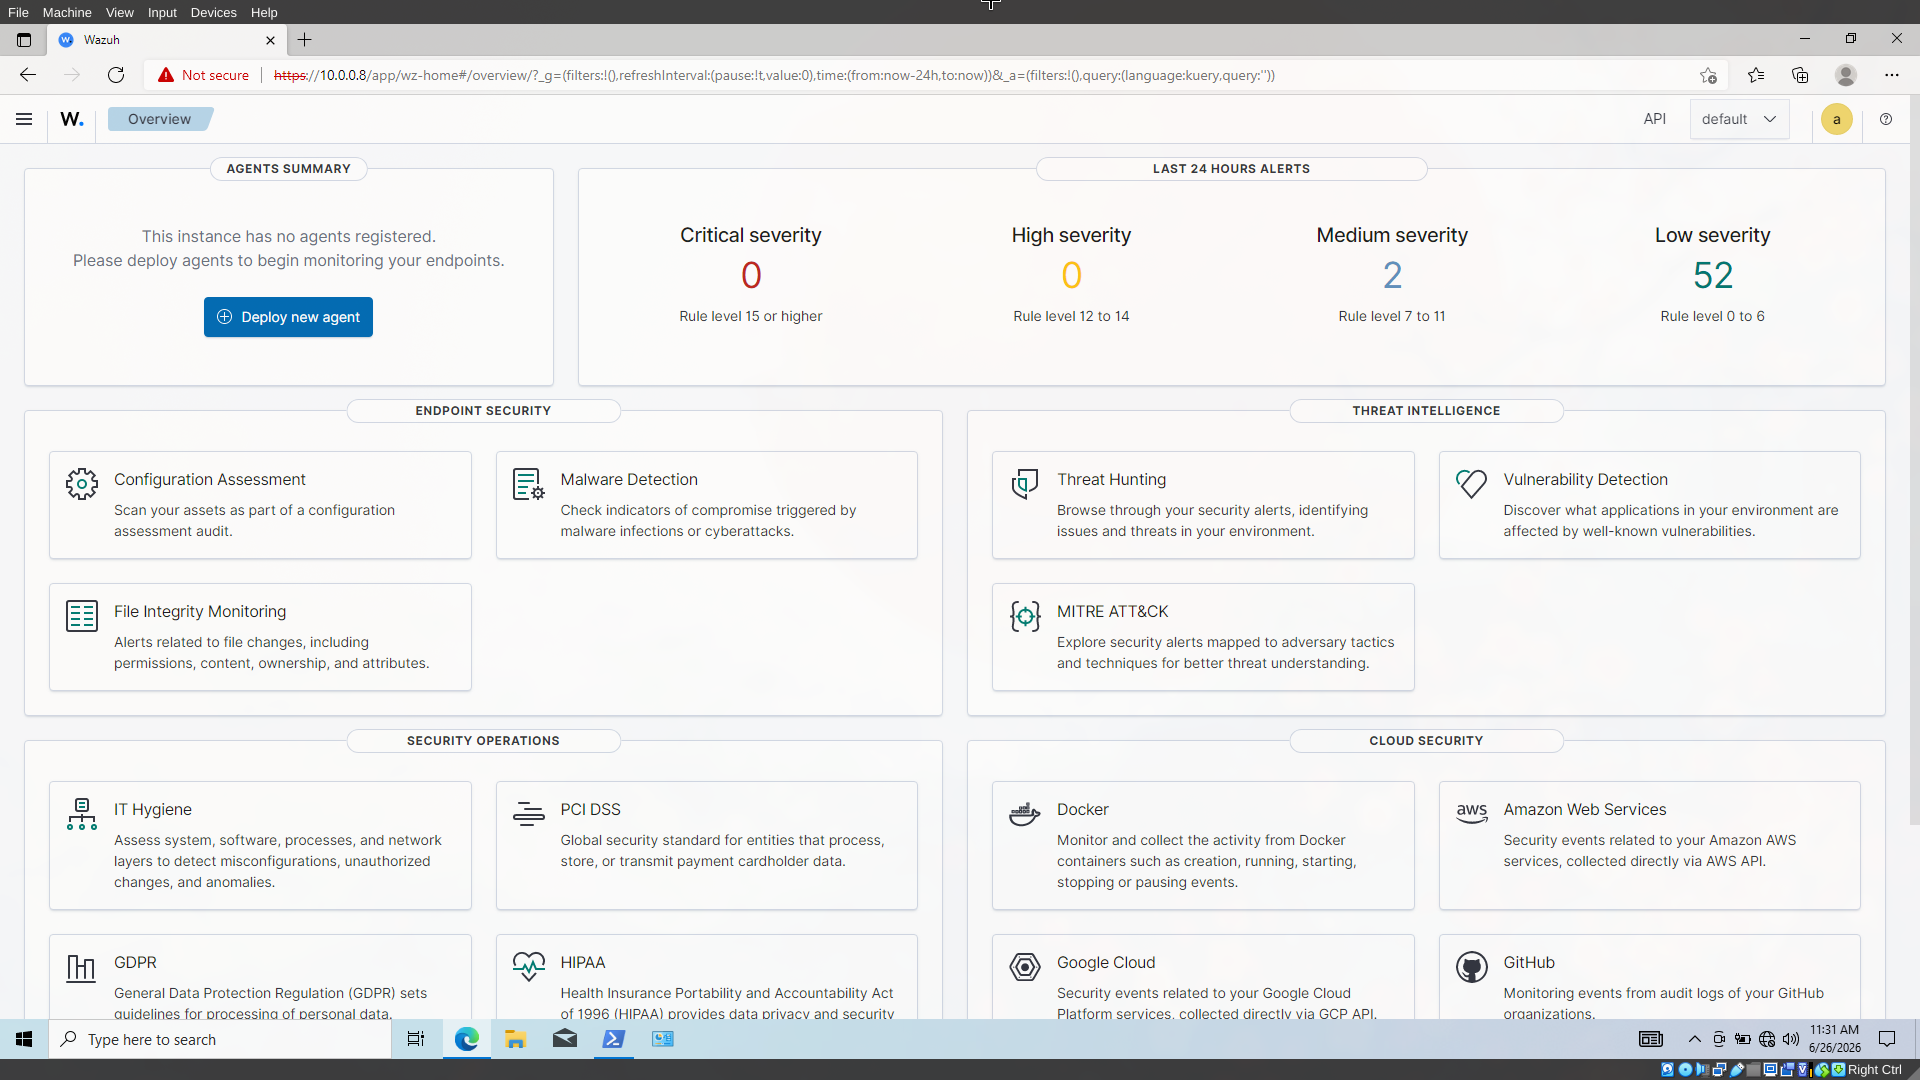Open Task View on the taskbar
Image resolution: width=1920 pixels, height=1080 pixels.
click(416, 1039)
